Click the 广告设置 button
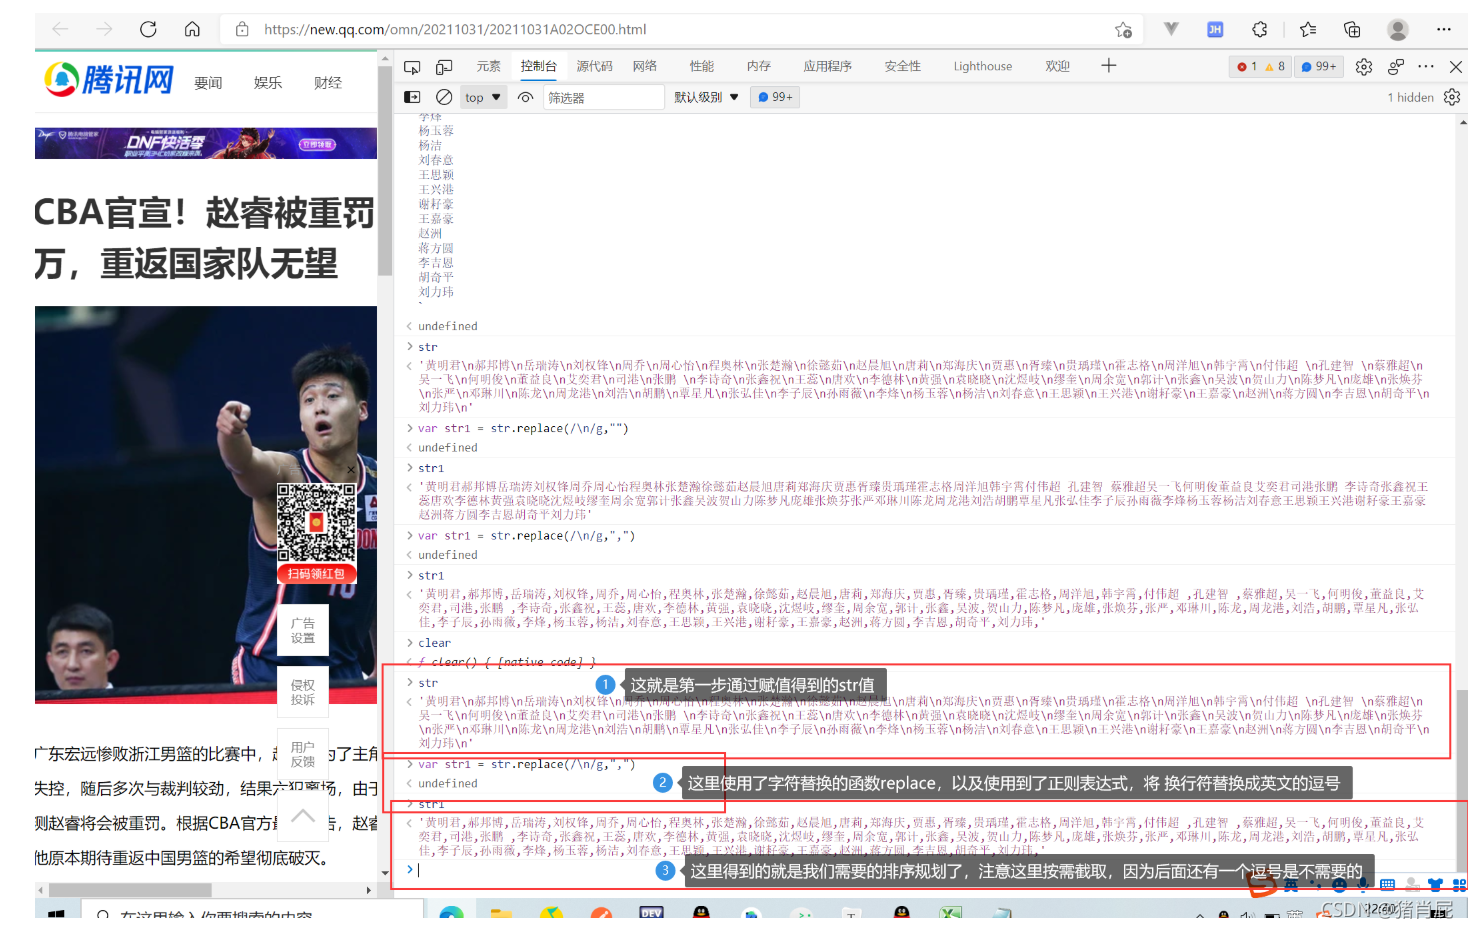1468x928 pixels. 303,631
